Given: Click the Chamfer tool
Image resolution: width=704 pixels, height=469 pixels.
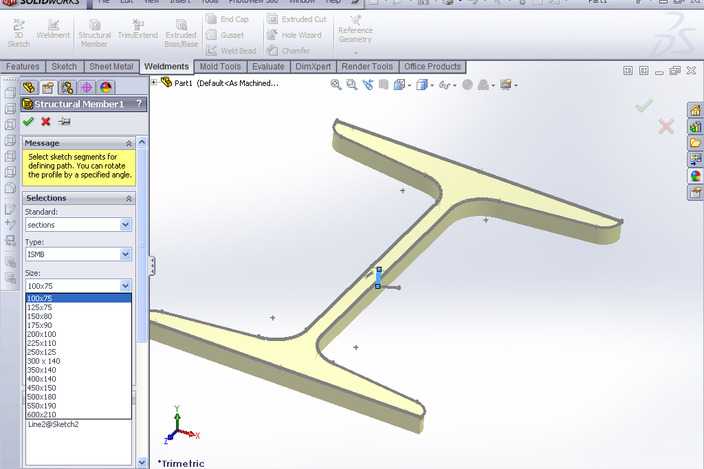Looking at the screenshot, I should click(289, 51).
